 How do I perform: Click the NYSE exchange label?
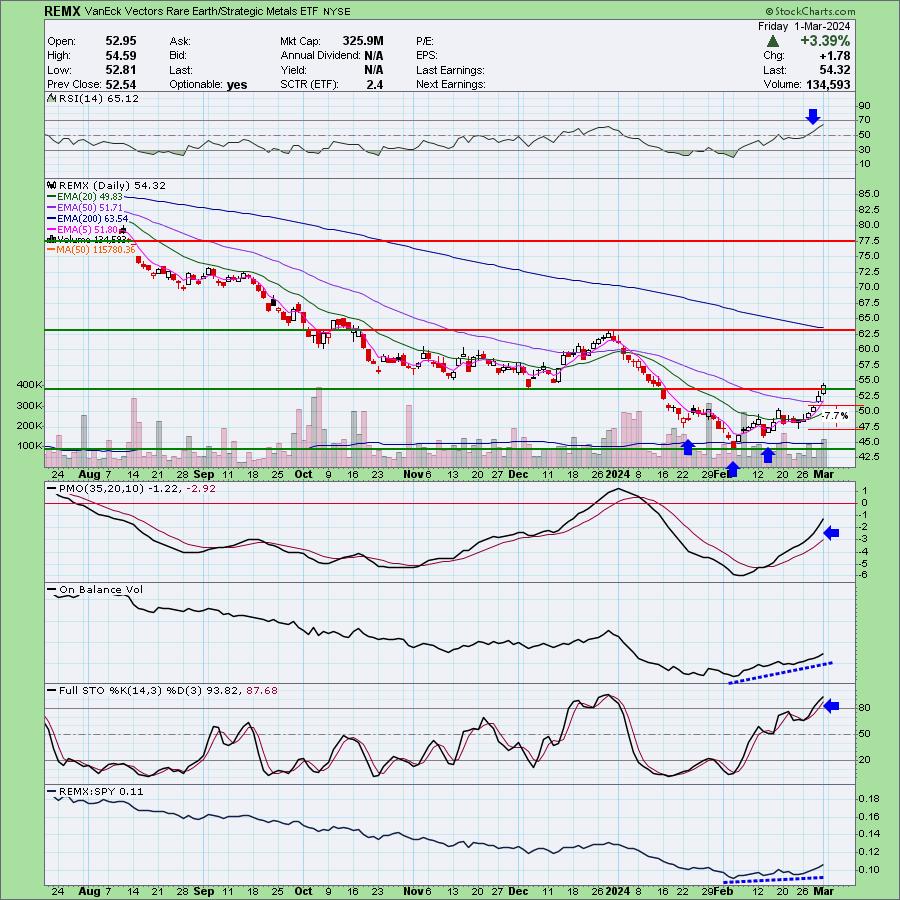(x=337, y=11)
